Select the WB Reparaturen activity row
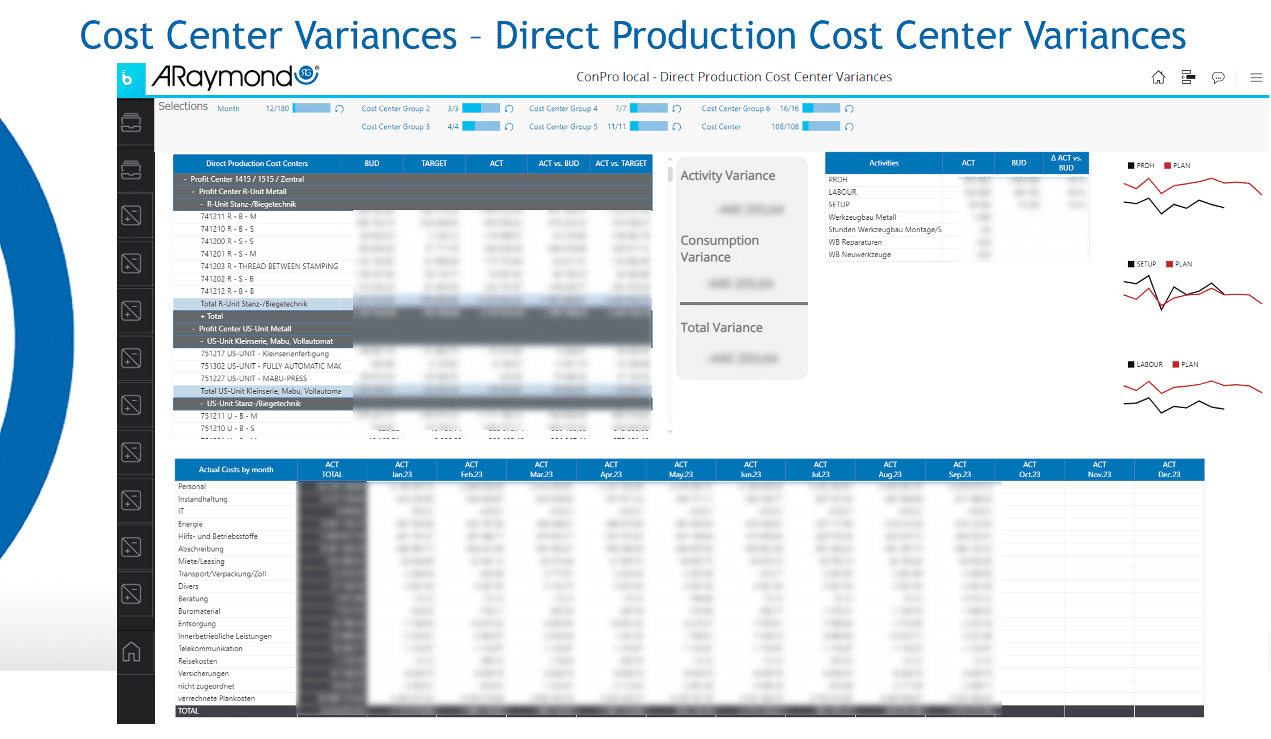The height and width of the screenshot is (739, 1271). pos(957,242)
